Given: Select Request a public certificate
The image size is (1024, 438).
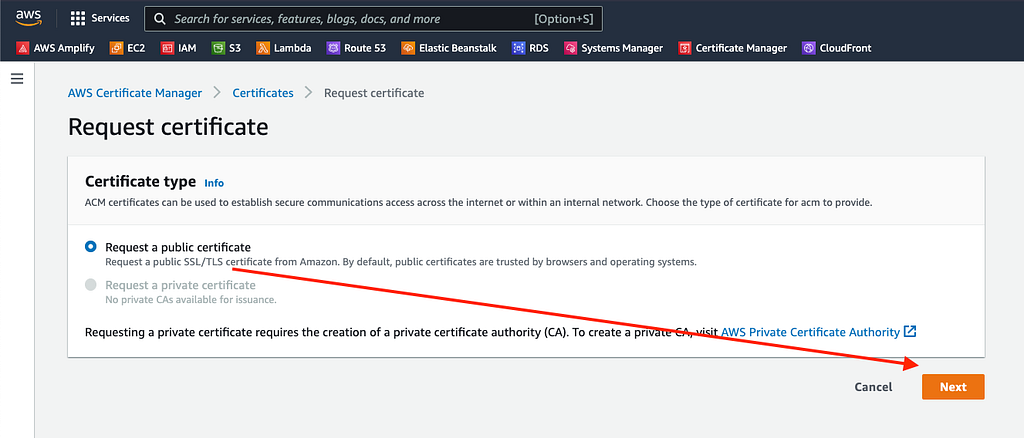Looking at the screenshot, I should tap(91, 247).
